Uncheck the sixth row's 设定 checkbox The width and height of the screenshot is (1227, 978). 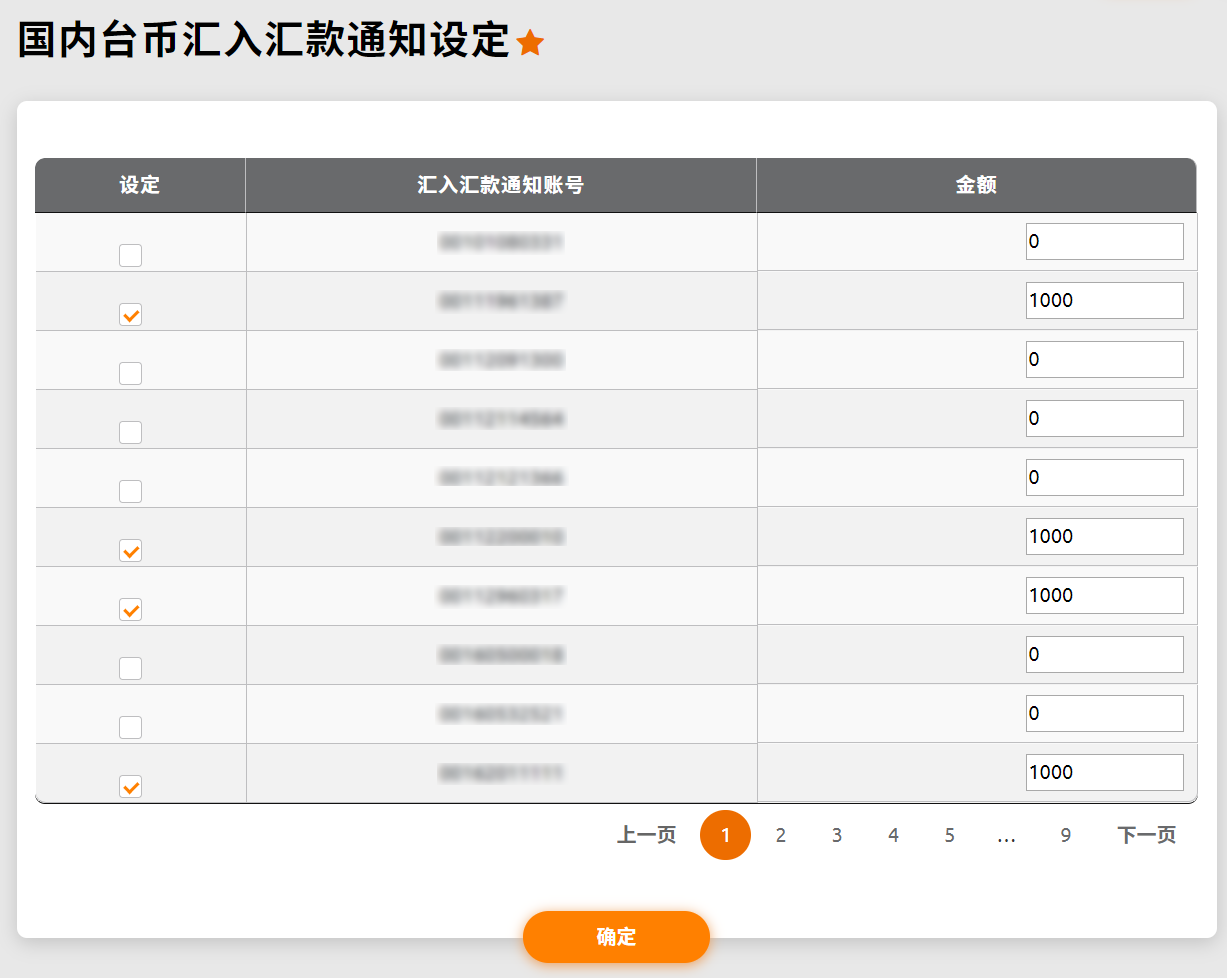[130, 550]
